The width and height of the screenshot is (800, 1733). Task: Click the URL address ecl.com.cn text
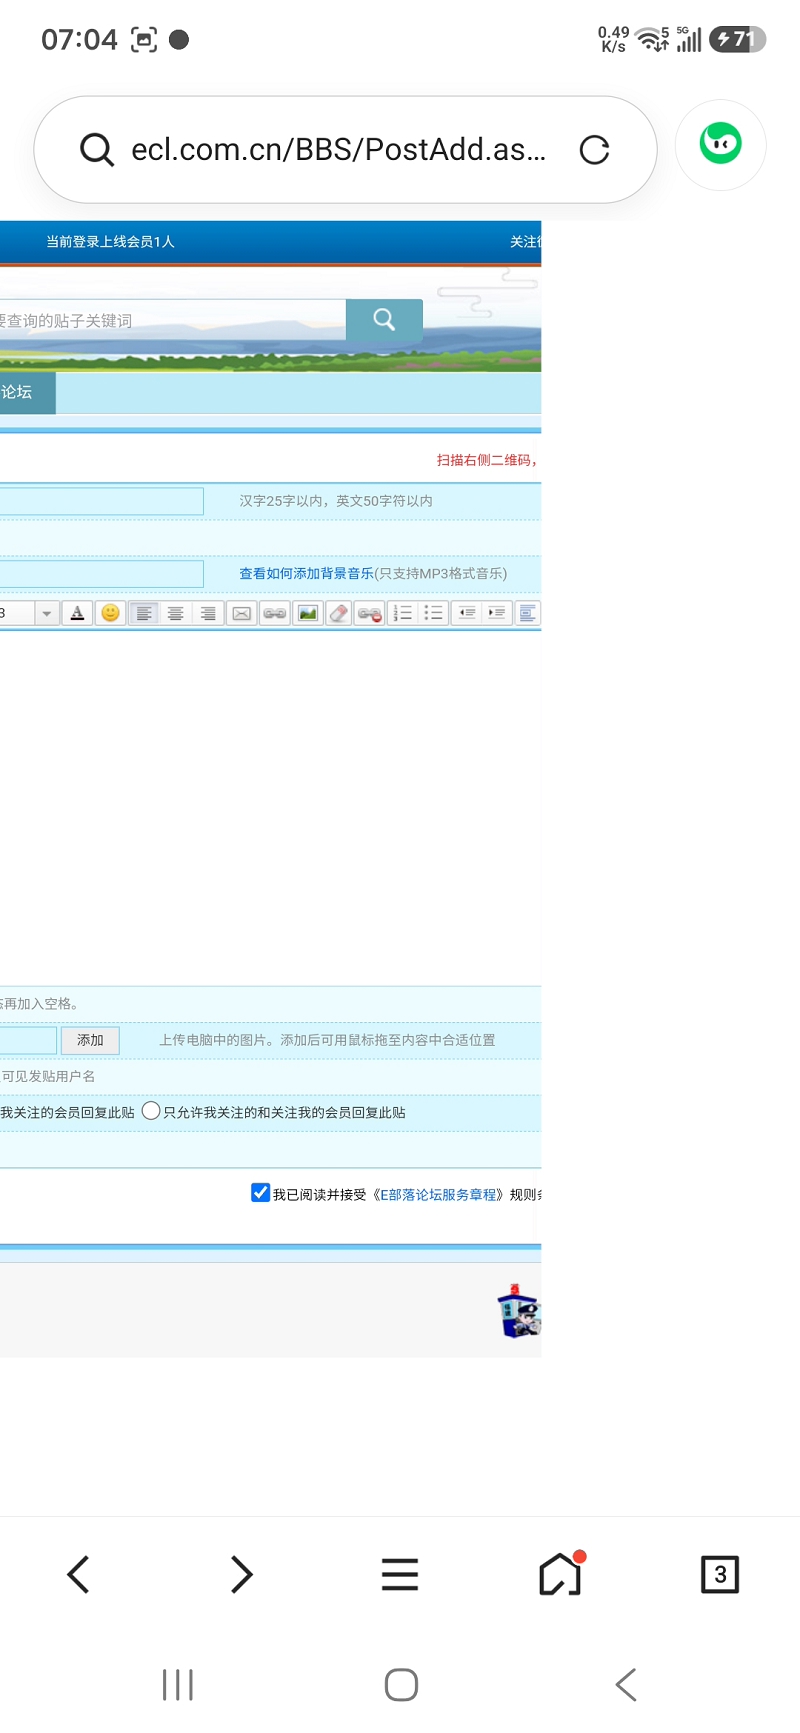coord(339,149)
